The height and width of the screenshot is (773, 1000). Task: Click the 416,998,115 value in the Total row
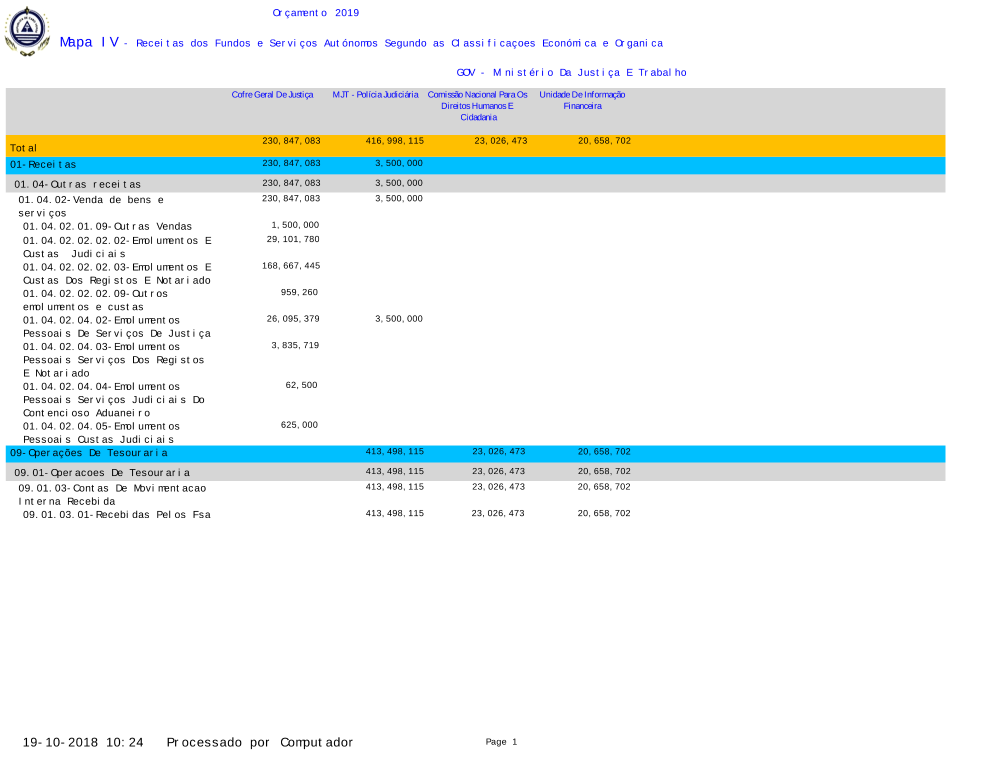[394, 142]
